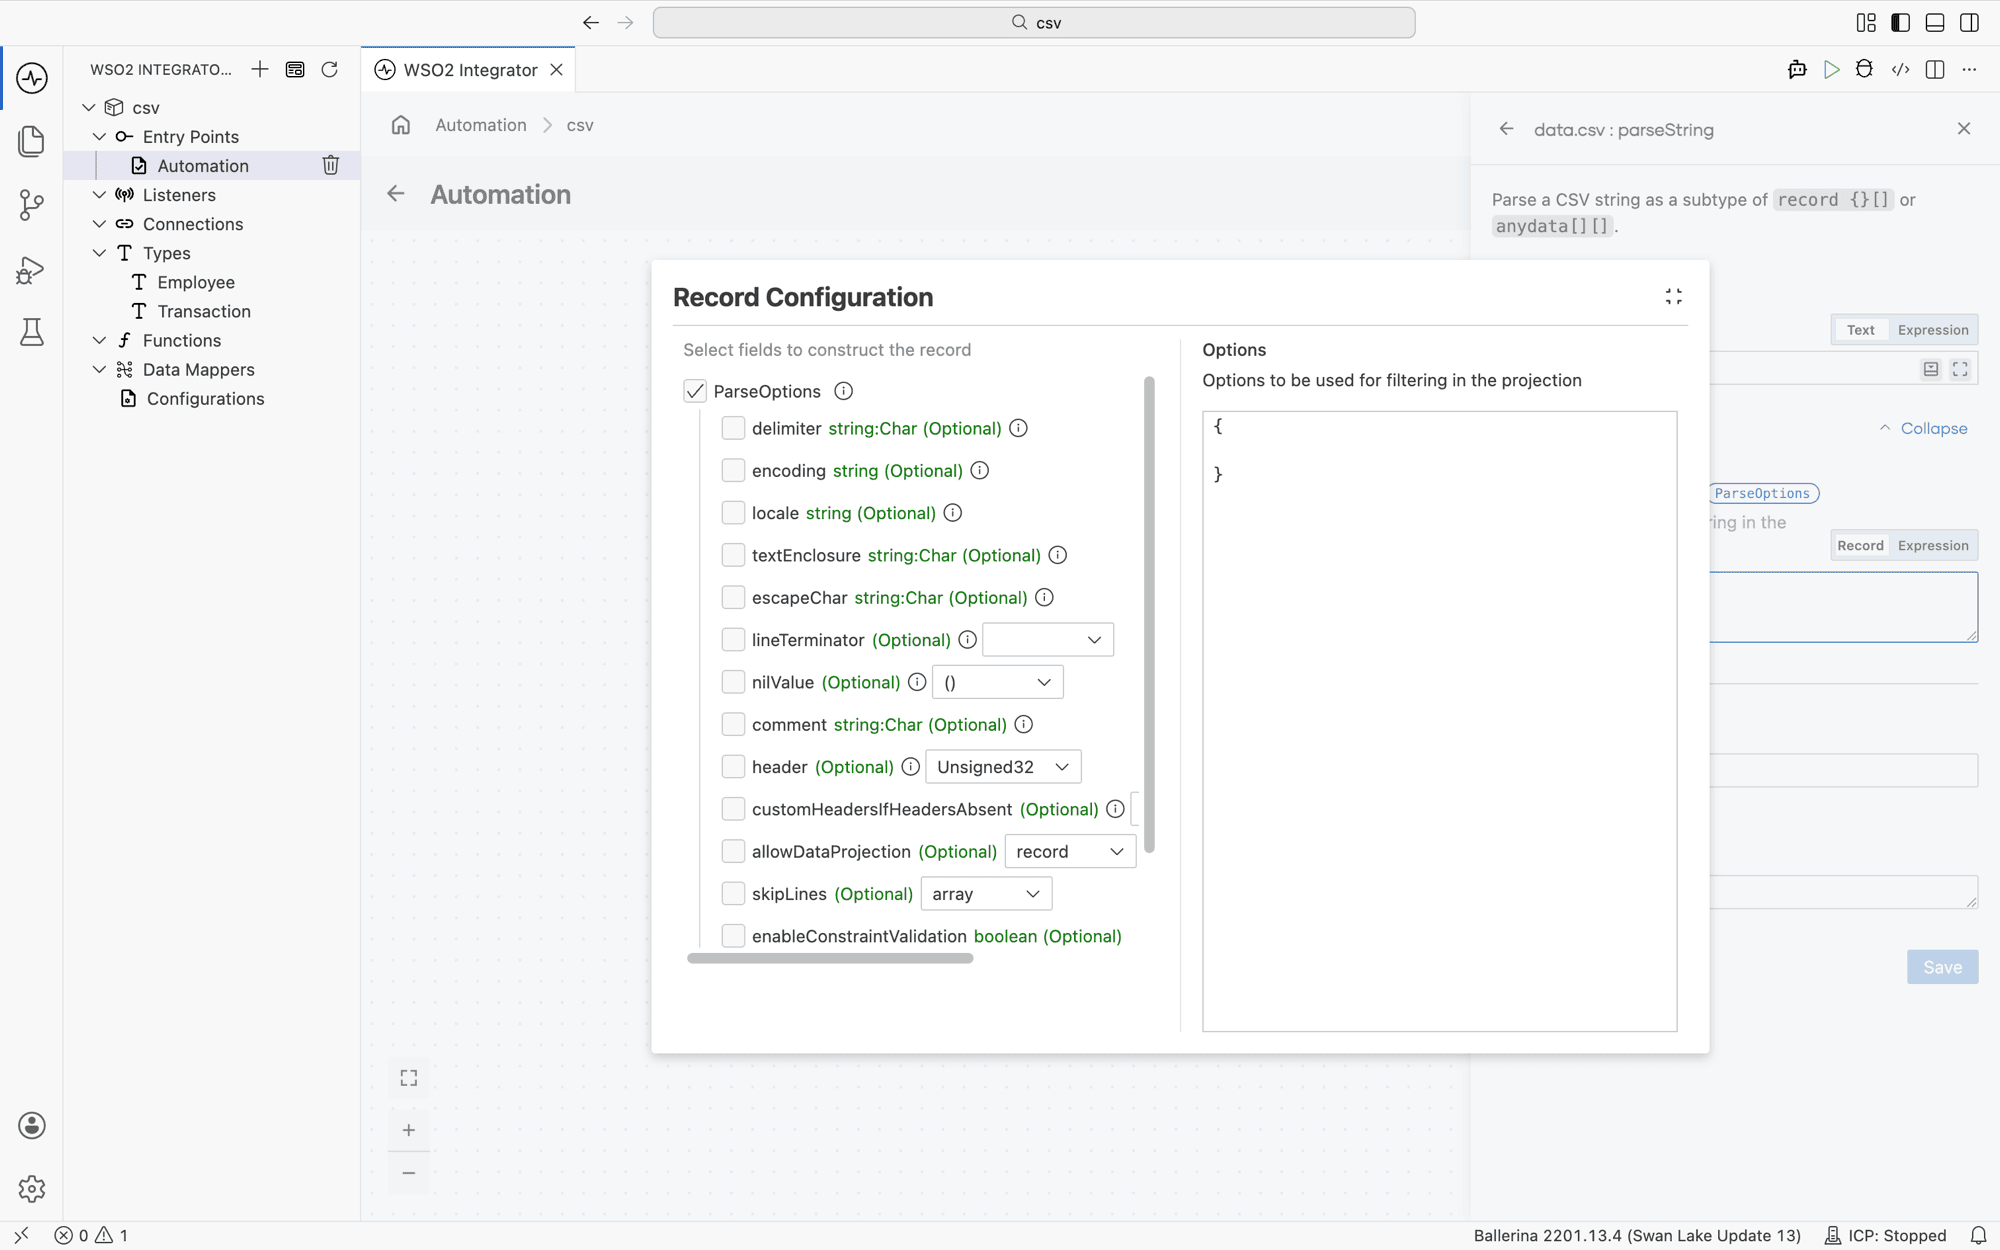Collapse the Types tree node

tap(99, 253)
